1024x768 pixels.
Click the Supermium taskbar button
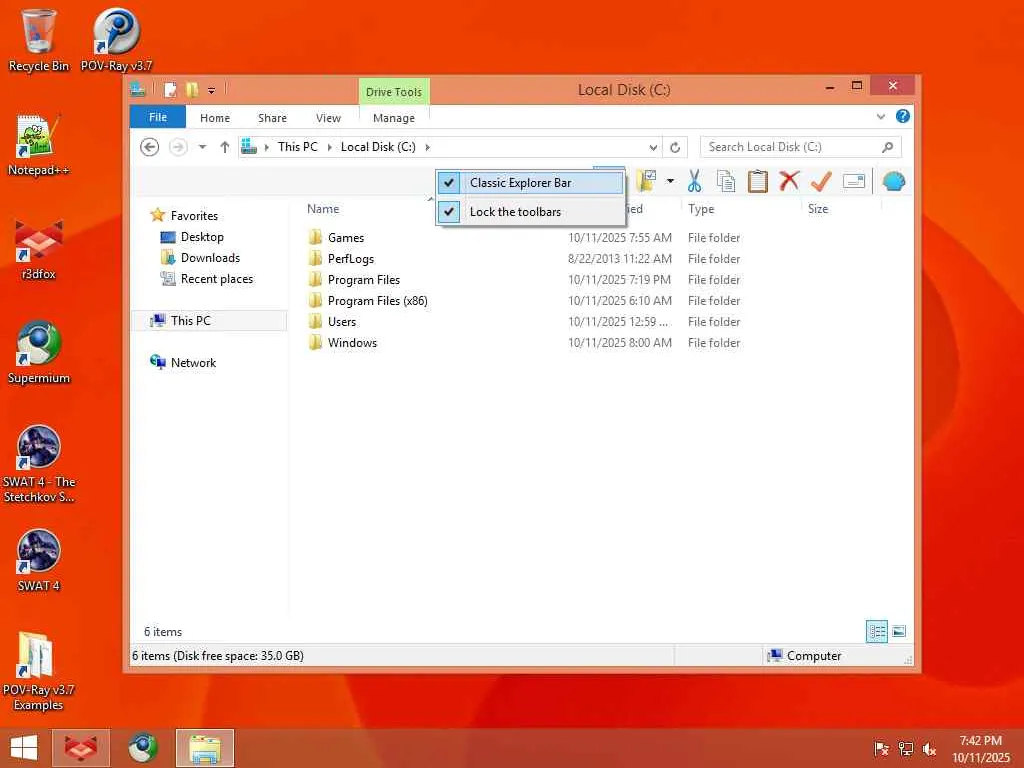pyautogui.click(x=142, y=748)
